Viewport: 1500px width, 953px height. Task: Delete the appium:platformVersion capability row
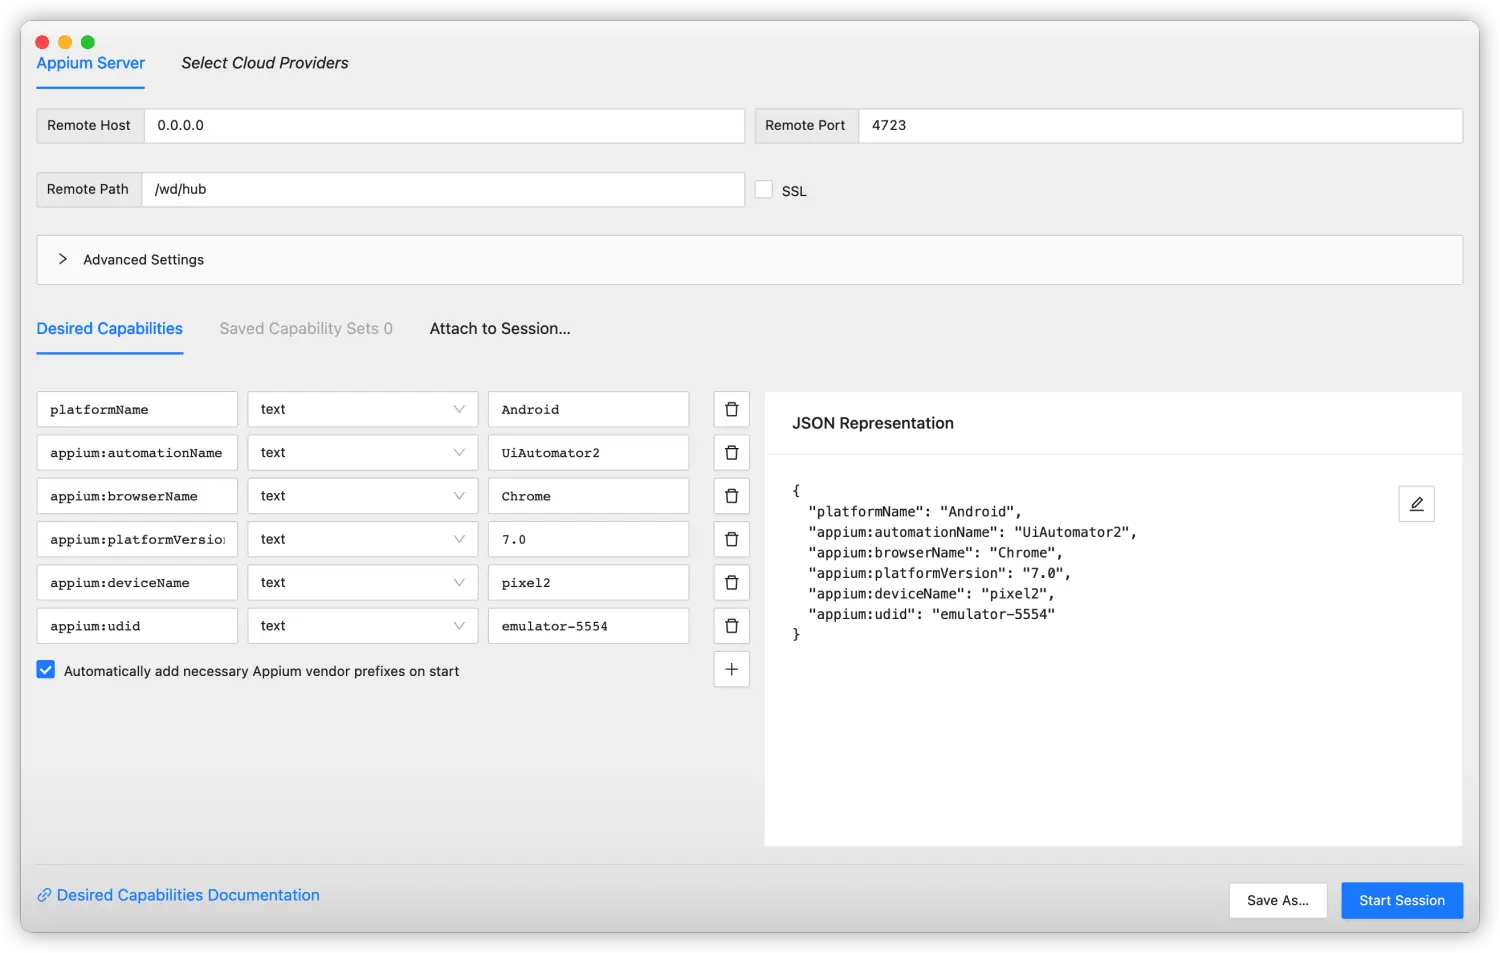coord(731,539)
